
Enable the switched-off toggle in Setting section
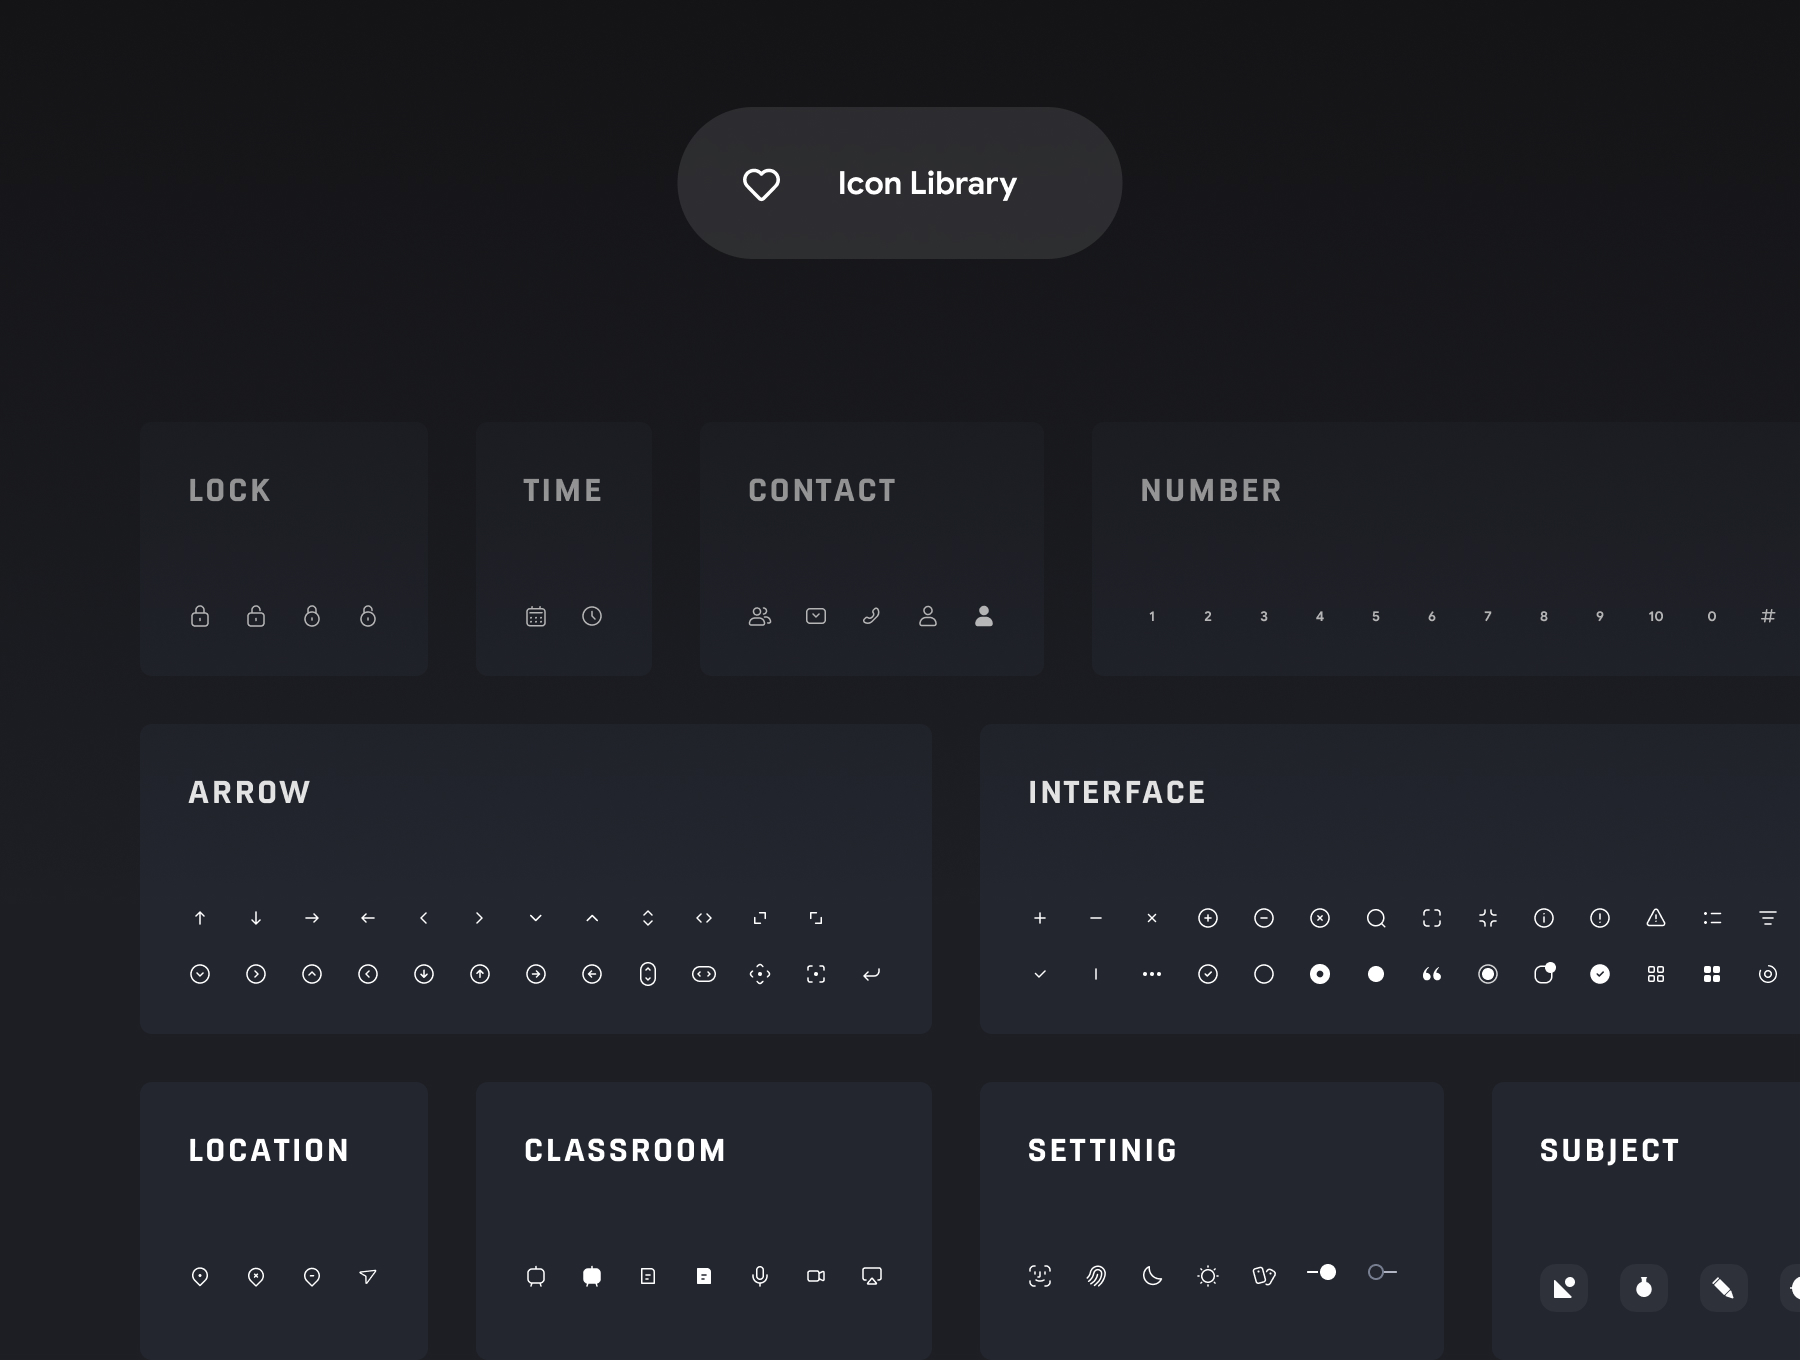coord(1382,1272)
